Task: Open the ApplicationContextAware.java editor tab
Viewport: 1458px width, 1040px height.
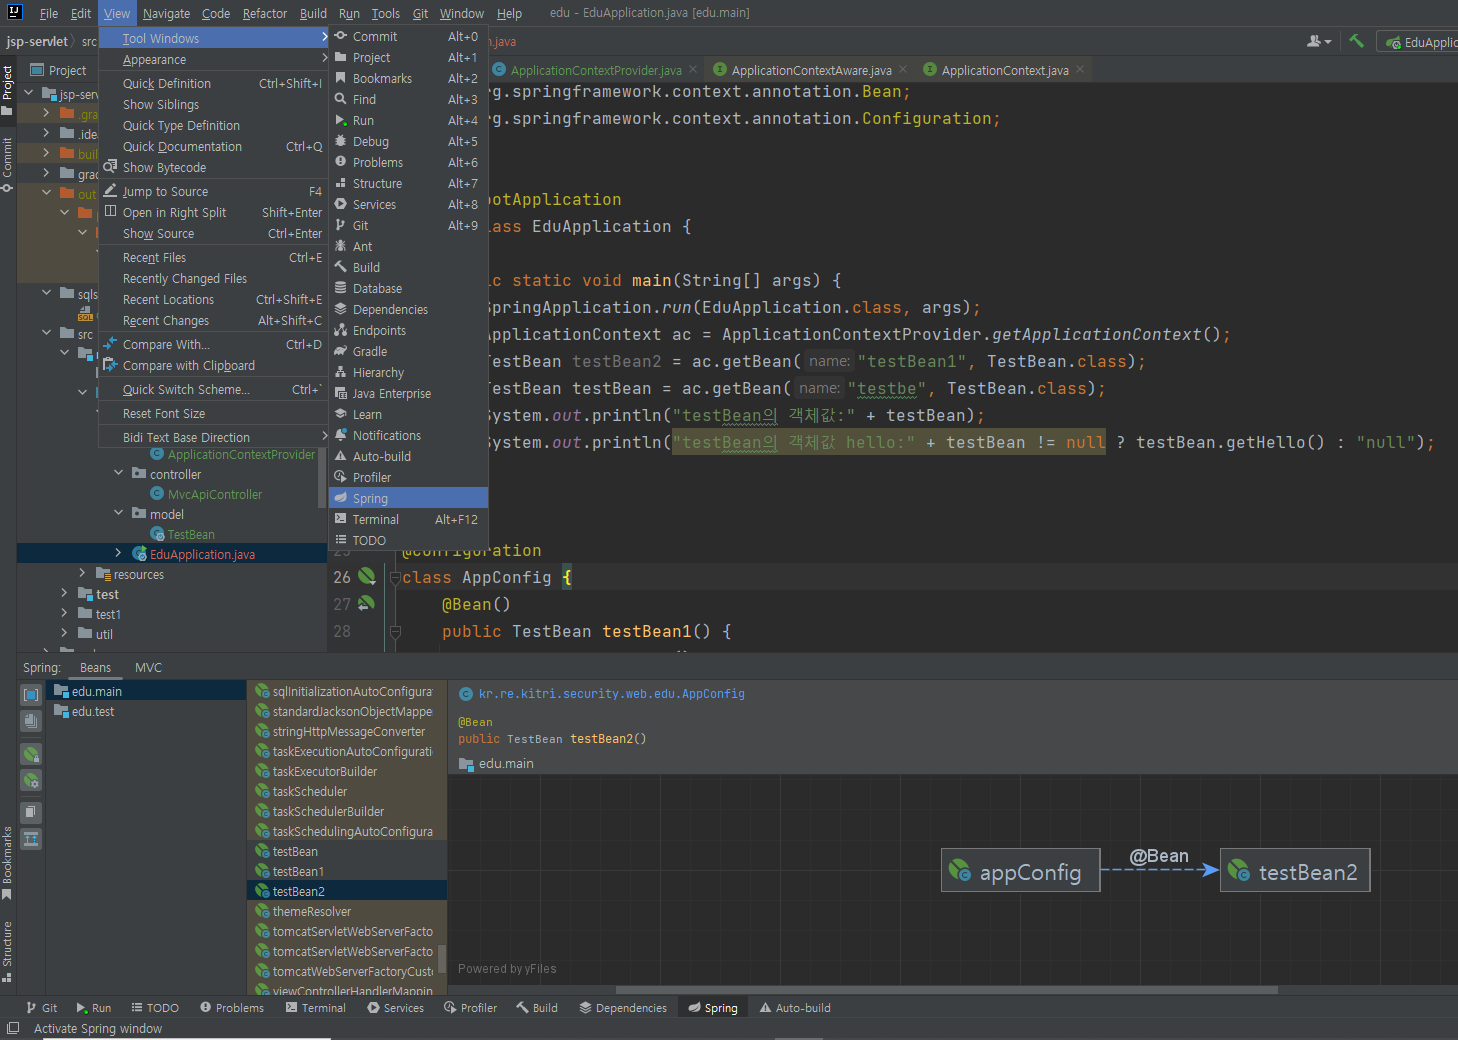Action: click(x=811, y=70)
